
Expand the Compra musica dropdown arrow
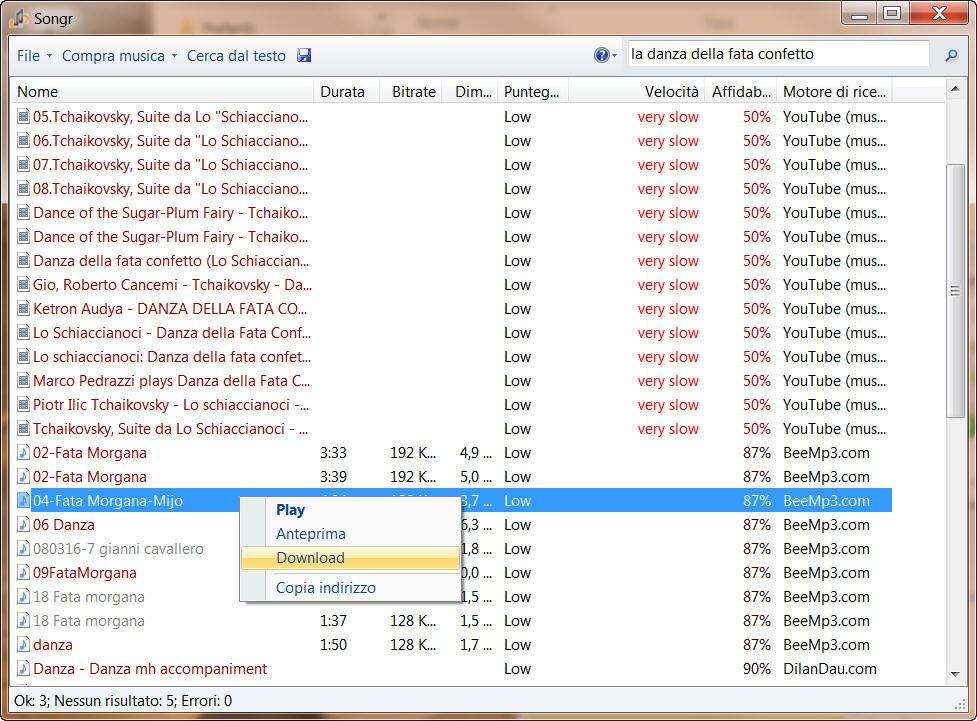click(174, 55)
